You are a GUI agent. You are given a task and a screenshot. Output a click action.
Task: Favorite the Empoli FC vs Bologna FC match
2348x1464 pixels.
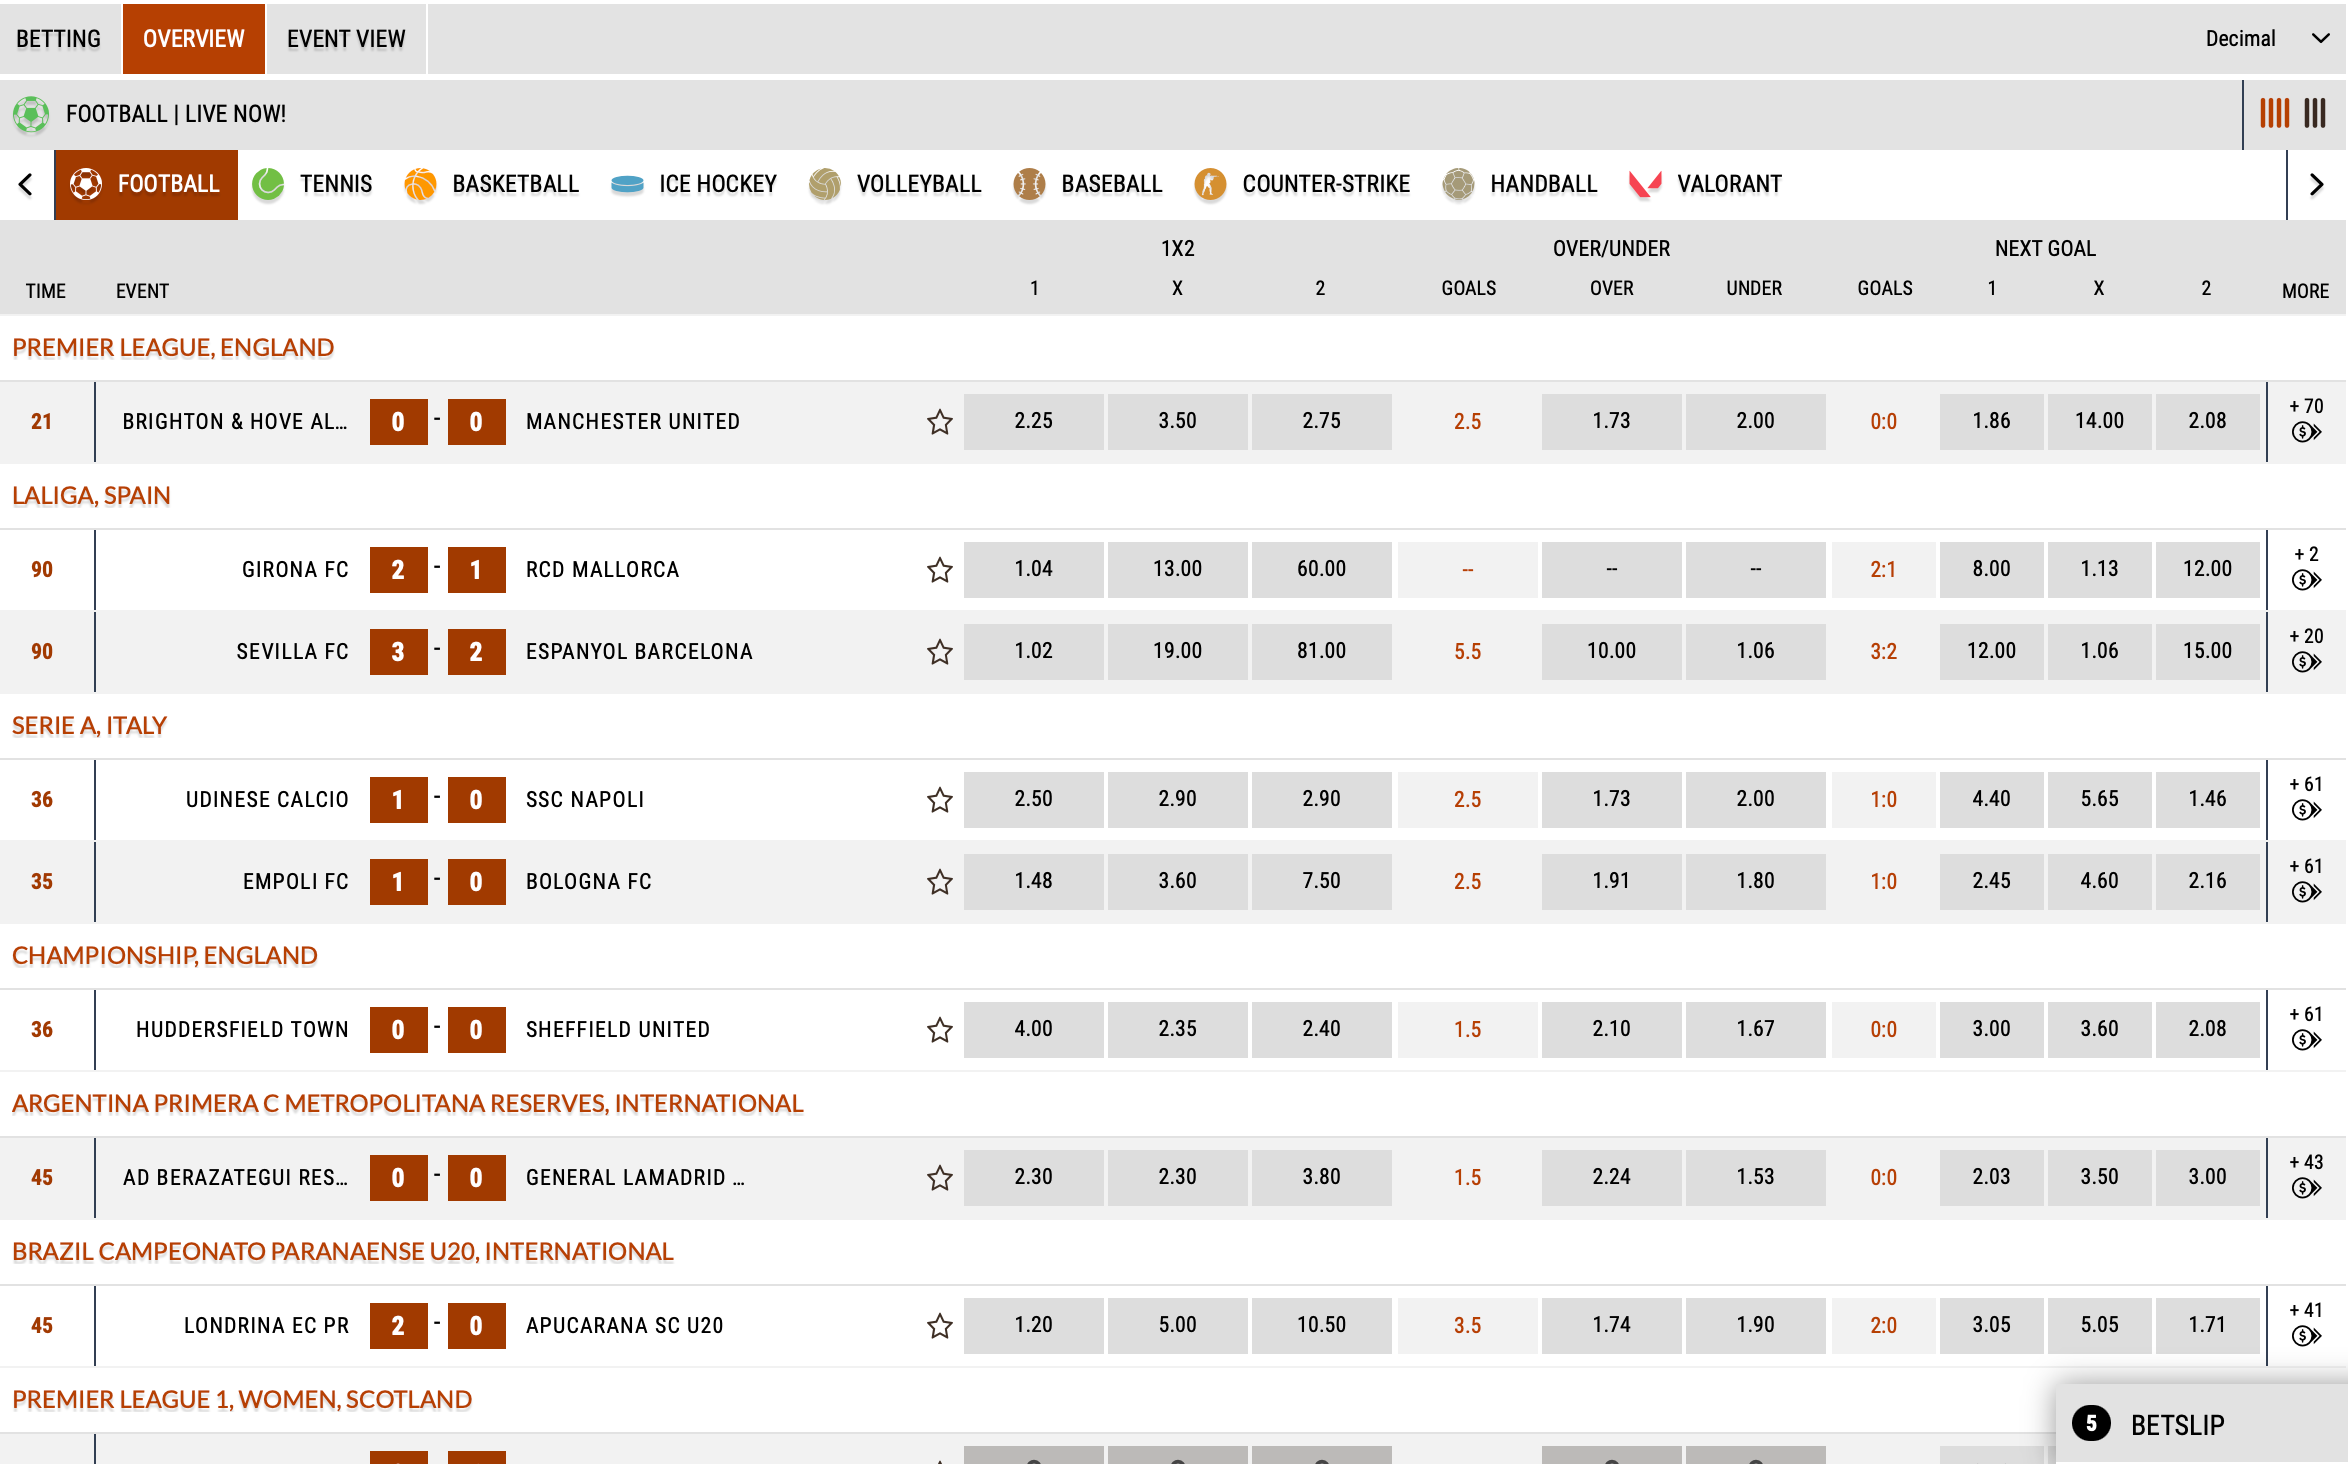point(939,882)
